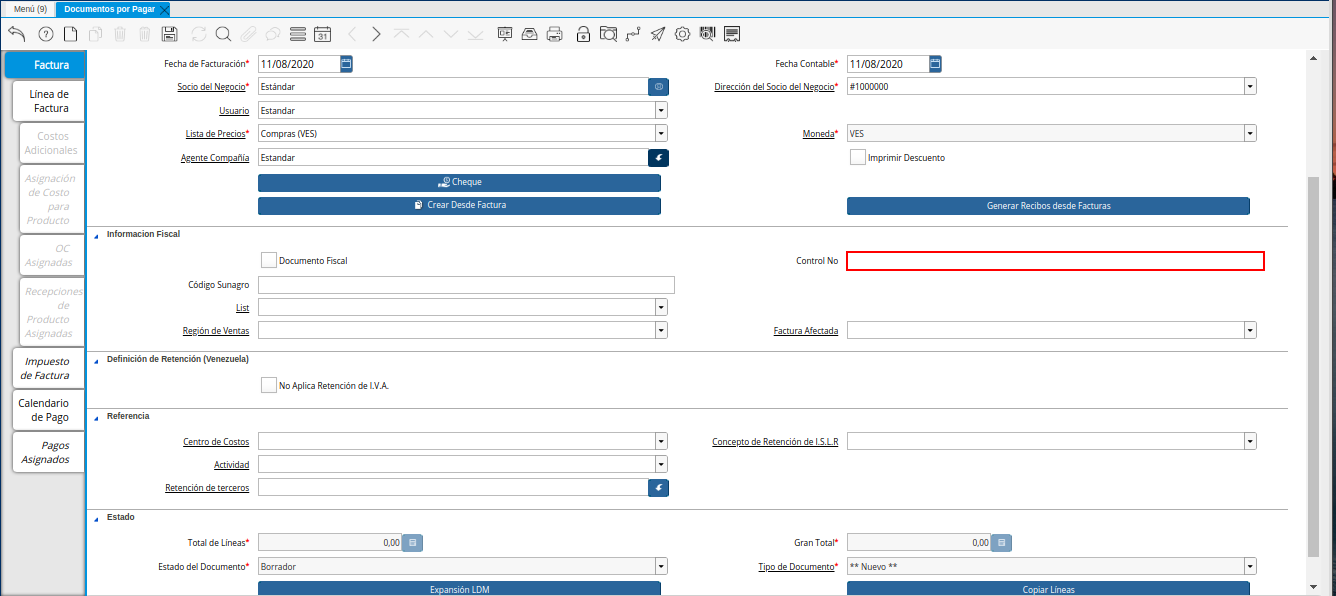Open the Concepto de Retención de I.S.L.R dropdown
Viewport: 1336px width, 596px height.
coord(1250,441)
